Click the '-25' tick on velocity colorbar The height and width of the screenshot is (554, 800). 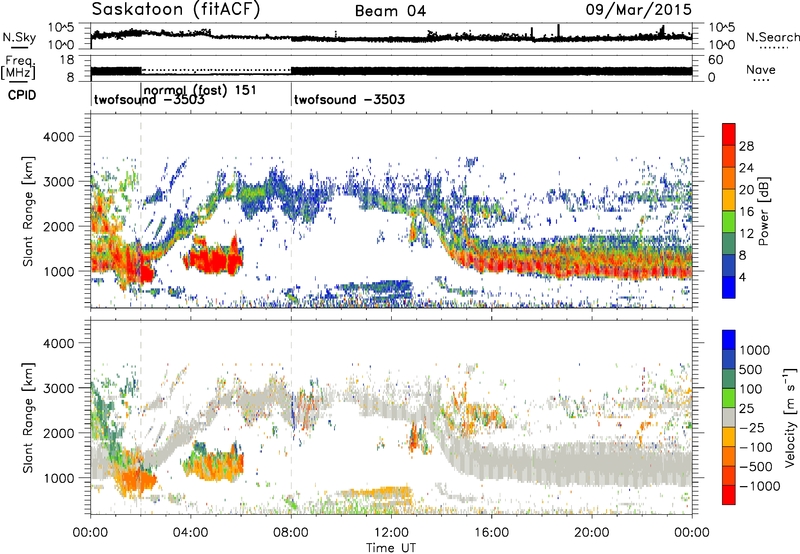coord(753,427)
